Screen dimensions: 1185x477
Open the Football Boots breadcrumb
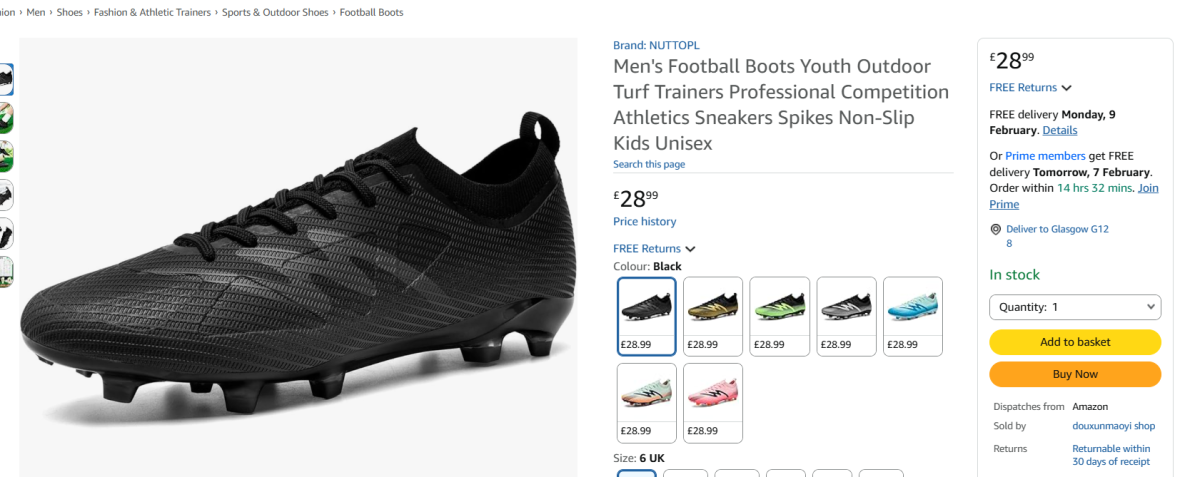371,13
